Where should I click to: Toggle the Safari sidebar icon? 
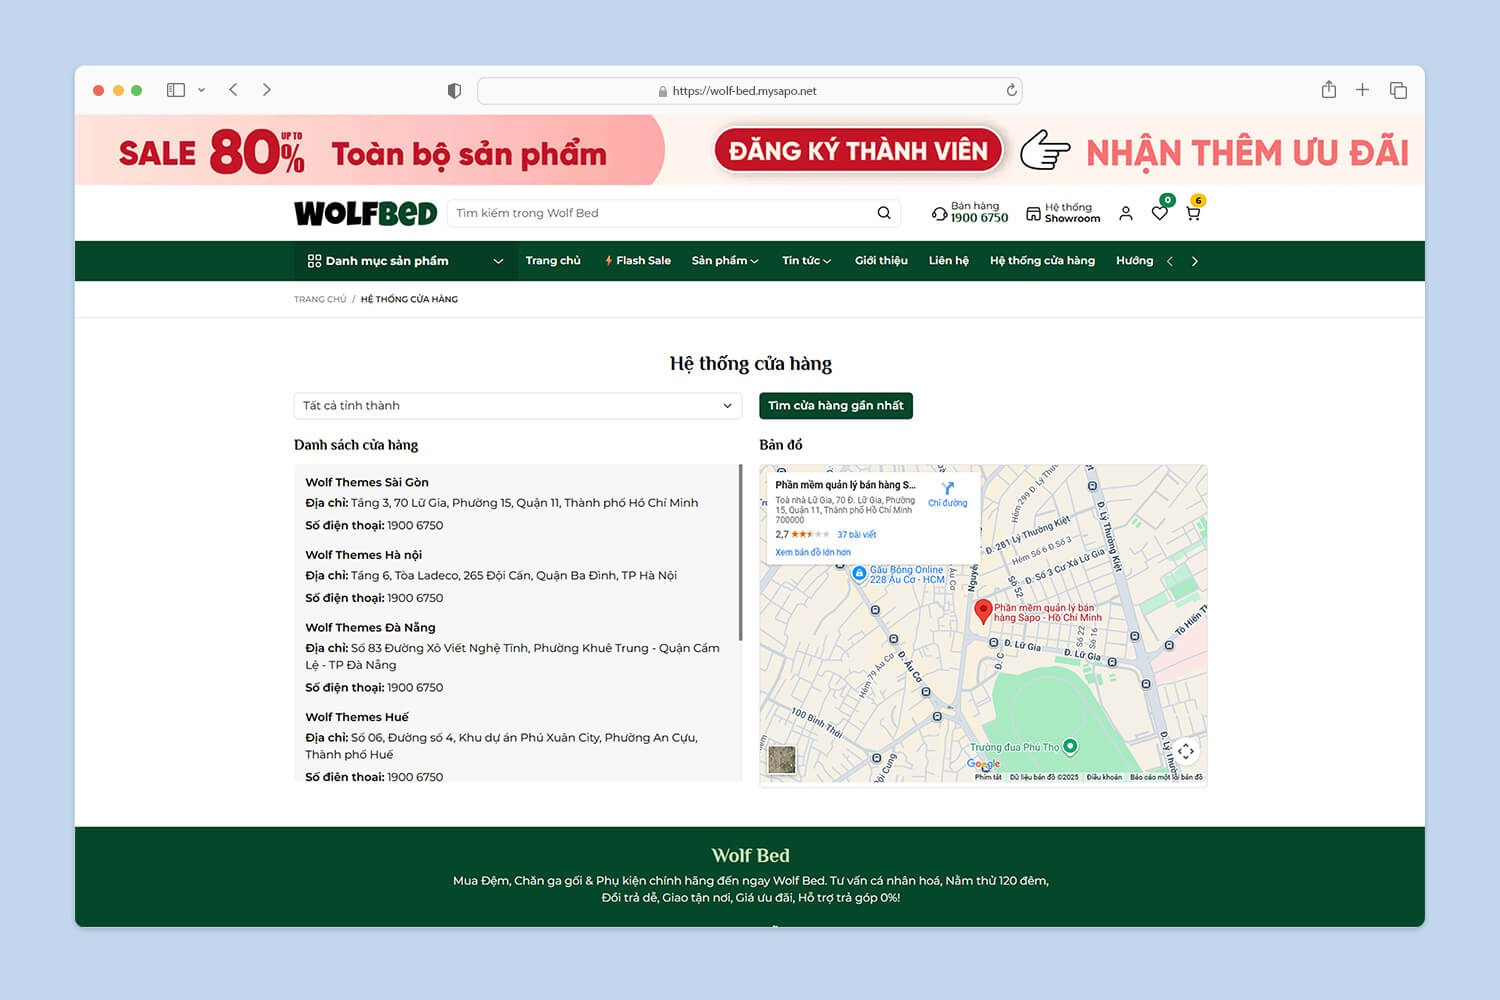tap(176, 90)
